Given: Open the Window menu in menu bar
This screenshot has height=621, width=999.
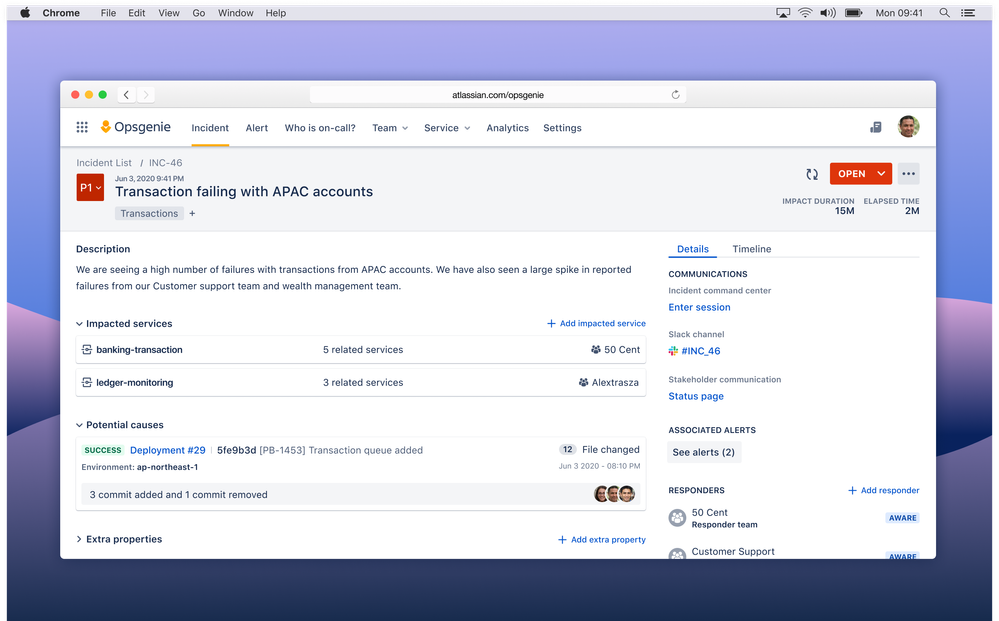Looking at the screenshot, I should [x=236, y=13].
